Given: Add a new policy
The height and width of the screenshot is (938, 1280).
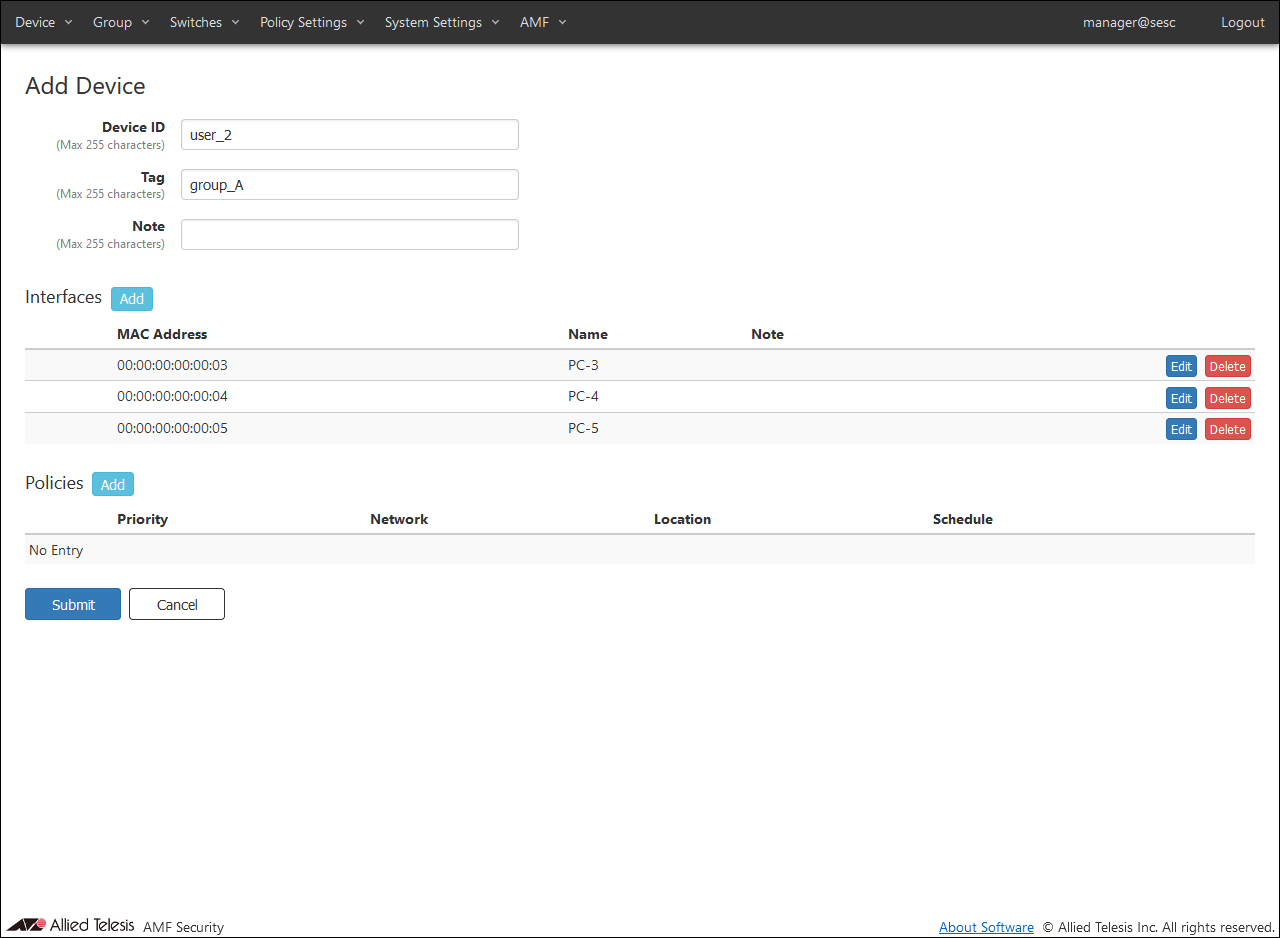Looking at the screenshot, I should click(x=113, y=485).
